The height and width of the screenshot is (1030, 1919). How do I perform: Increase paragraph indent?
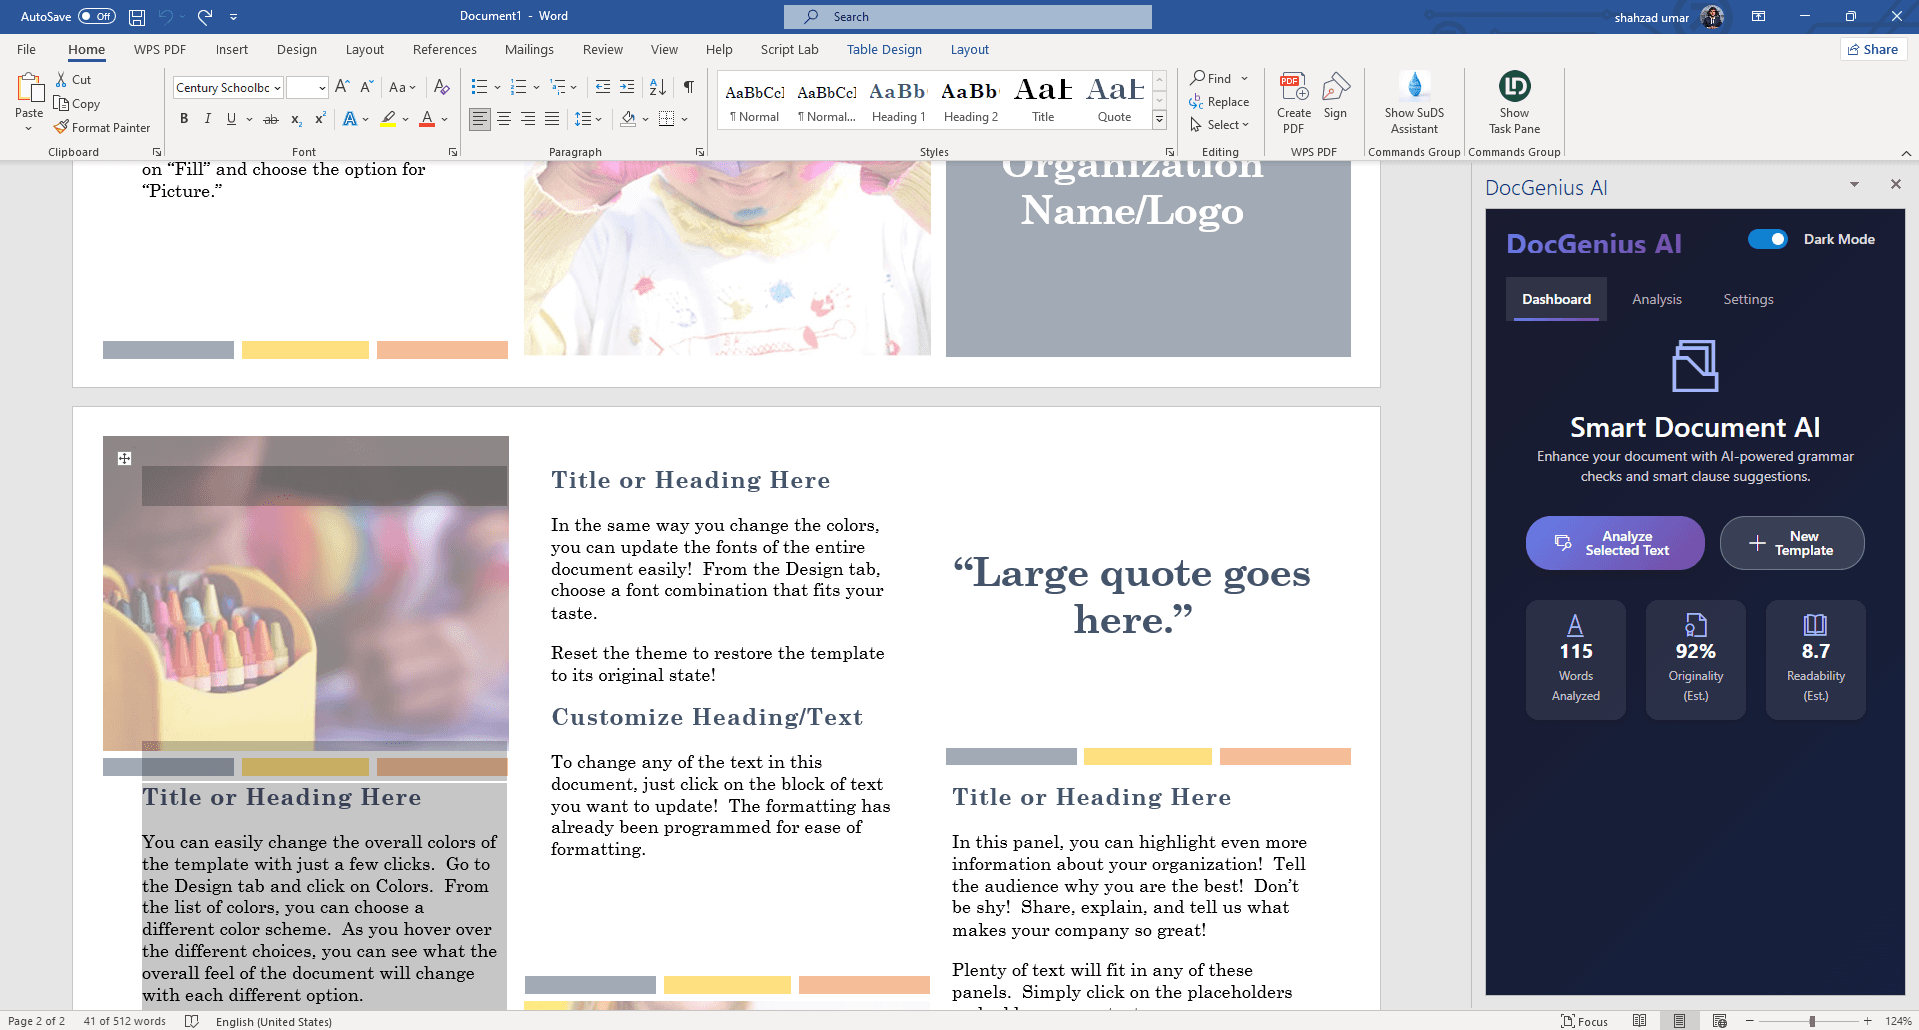[x=627, y=87]
